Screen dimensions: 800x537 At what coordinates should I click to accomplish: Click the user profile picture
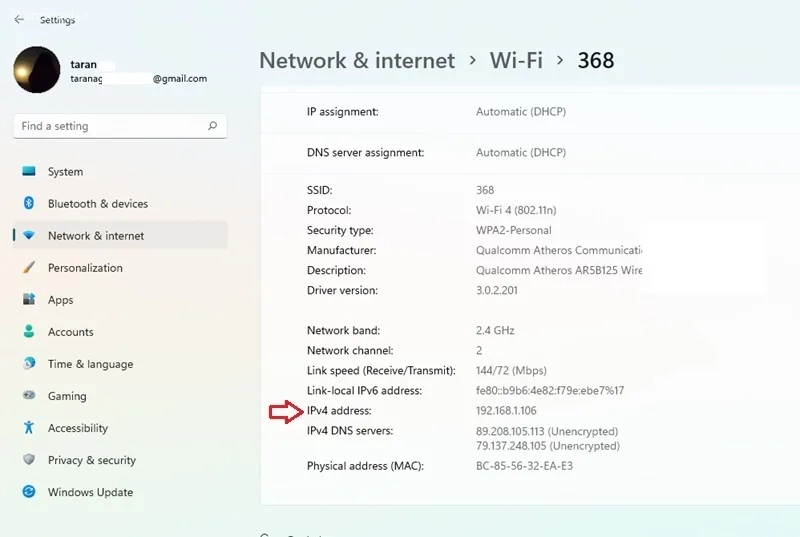[x=37, y=70]
